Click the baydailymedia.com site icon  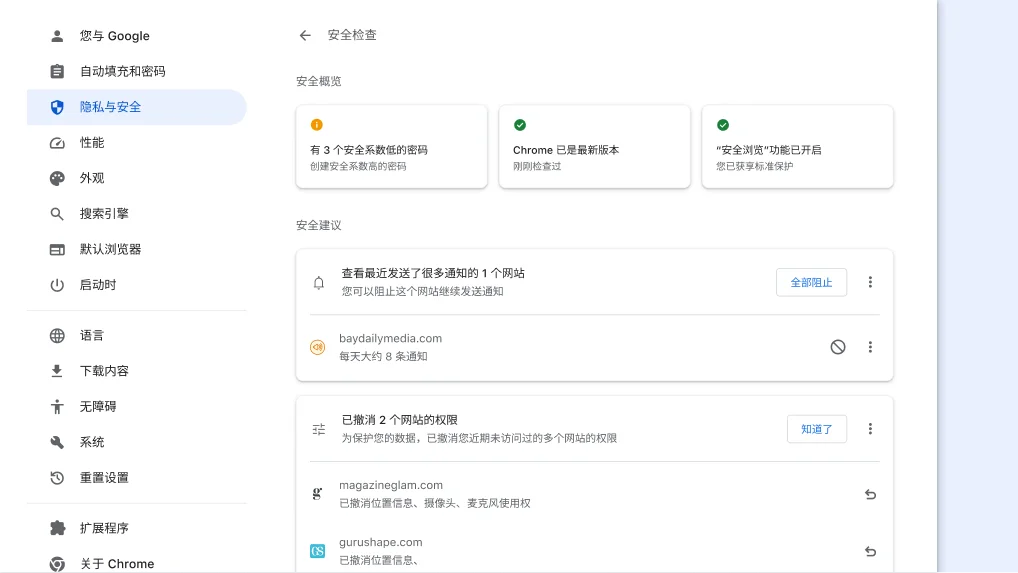click(x=318, y=347)
